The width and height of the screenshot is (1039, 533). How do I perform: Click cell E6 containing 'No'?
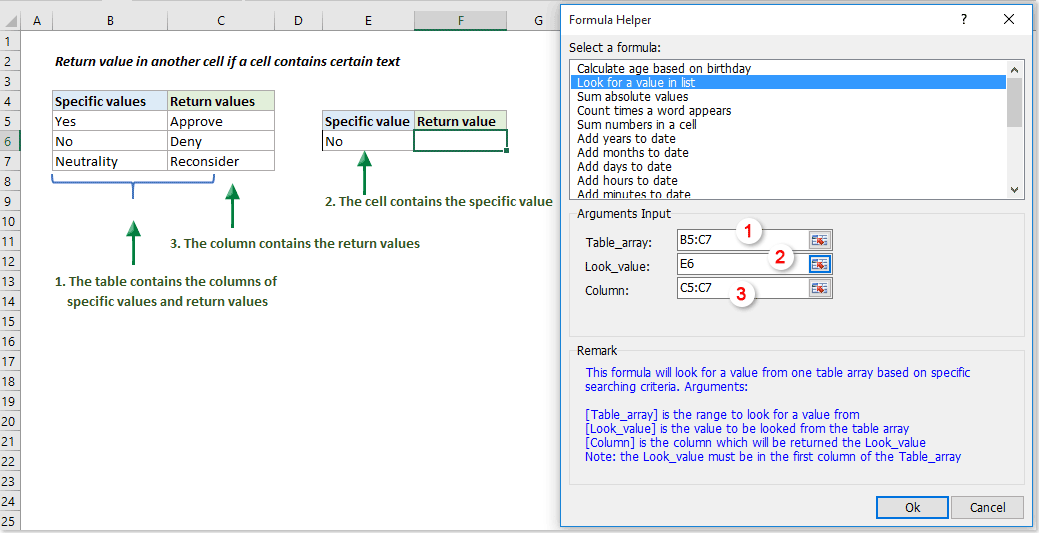tap(368, 141)
